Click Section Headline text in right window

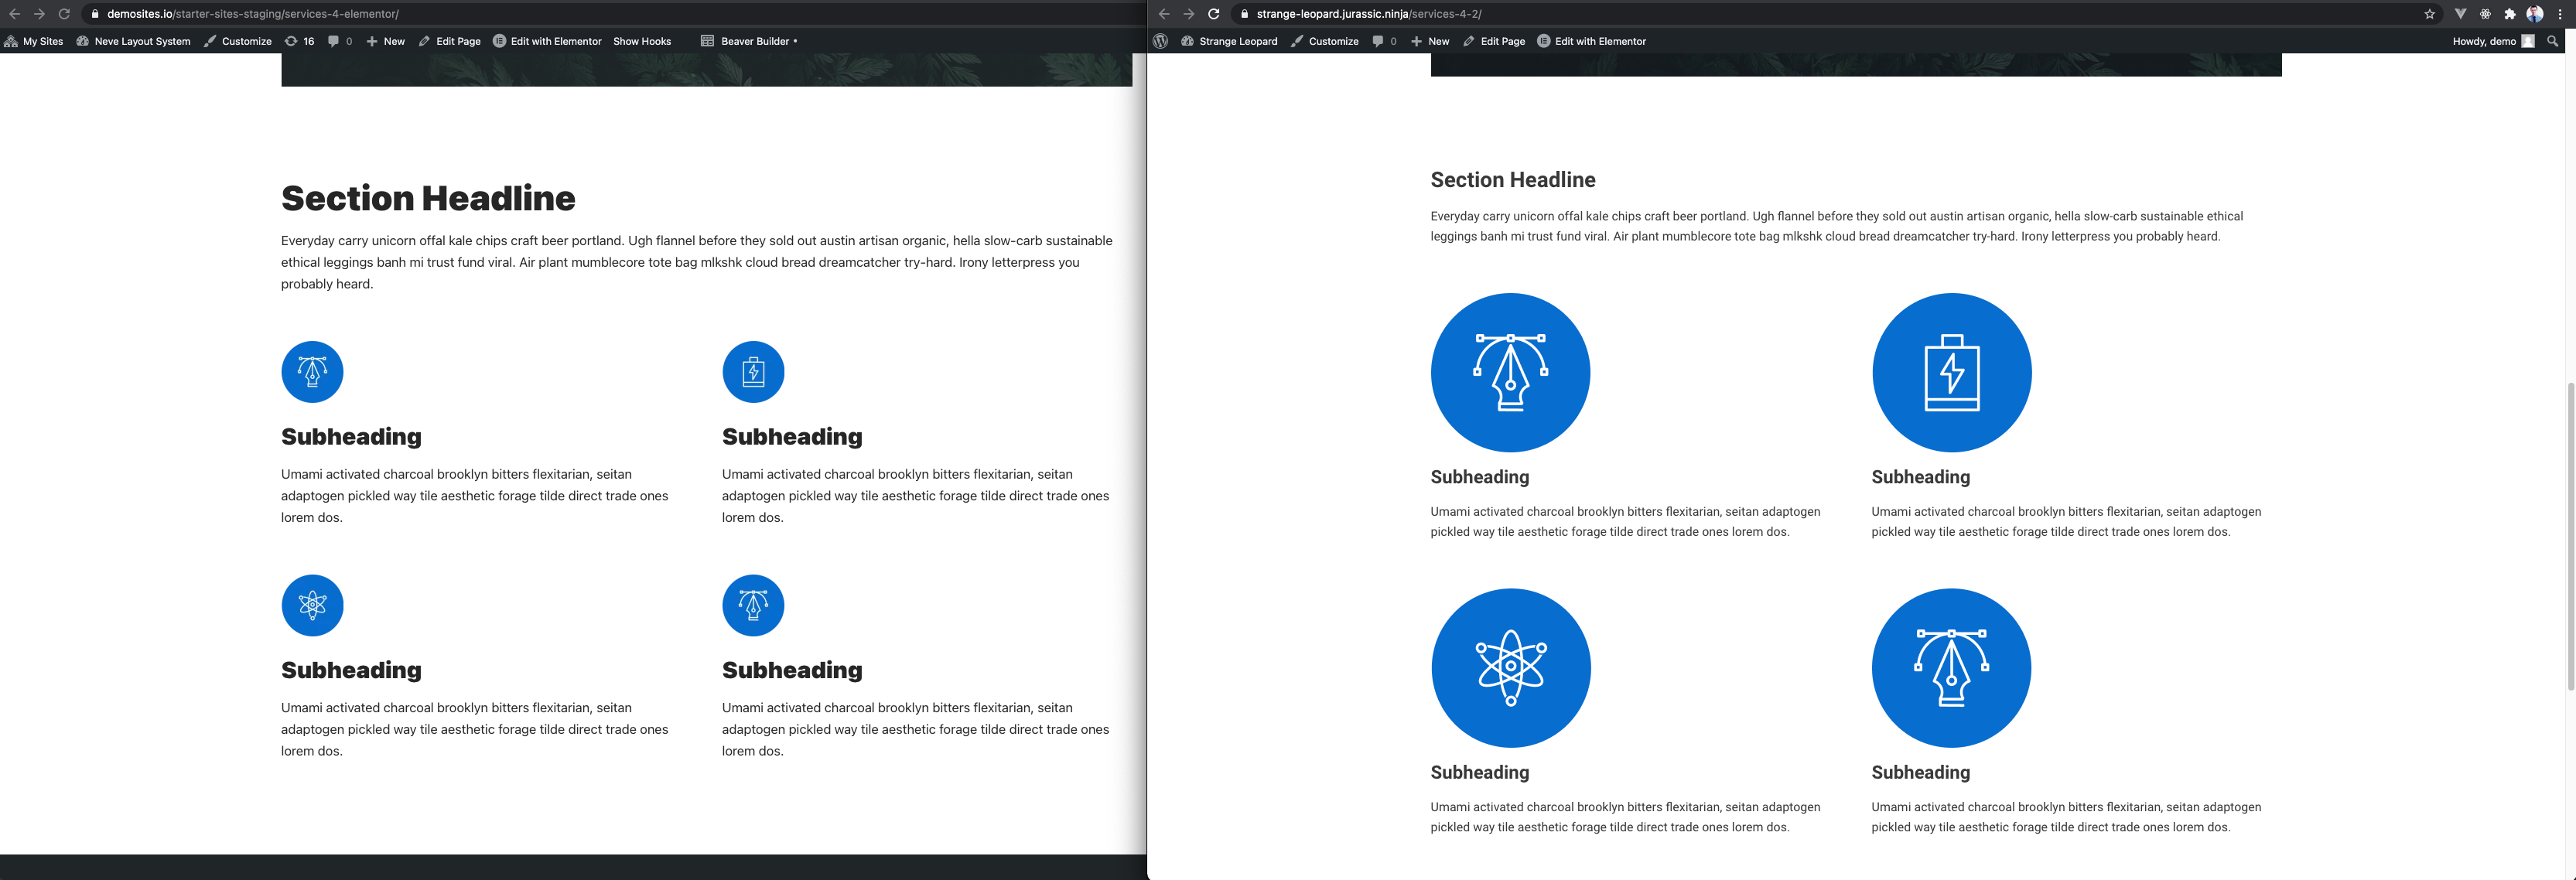pos(1512,180)
